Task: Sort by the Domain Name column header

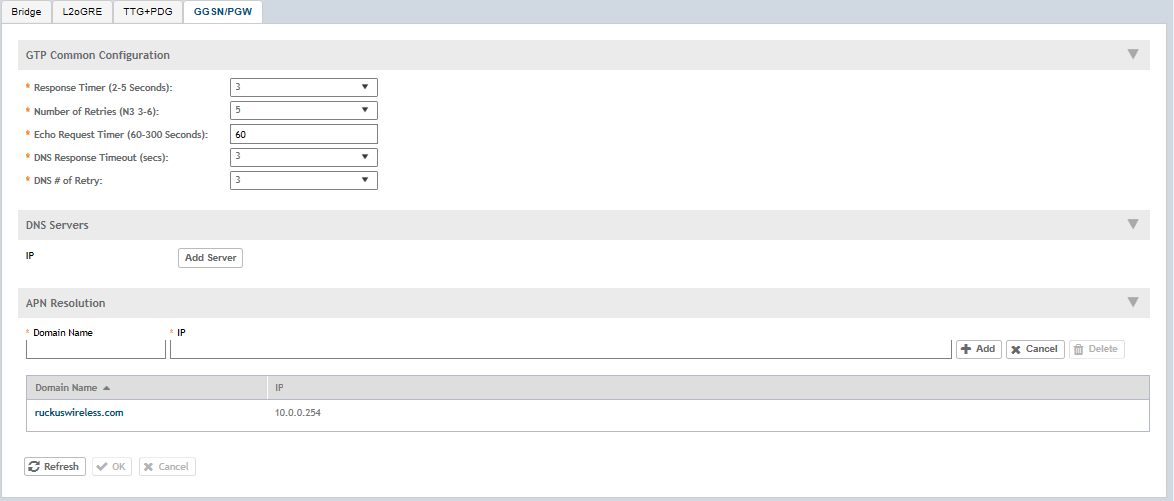Action: 66,387
